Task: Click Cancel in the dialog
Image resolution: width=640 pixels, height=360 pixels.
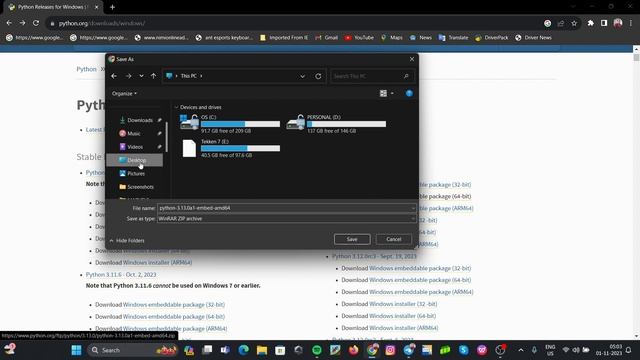Action: pos(393,239)
